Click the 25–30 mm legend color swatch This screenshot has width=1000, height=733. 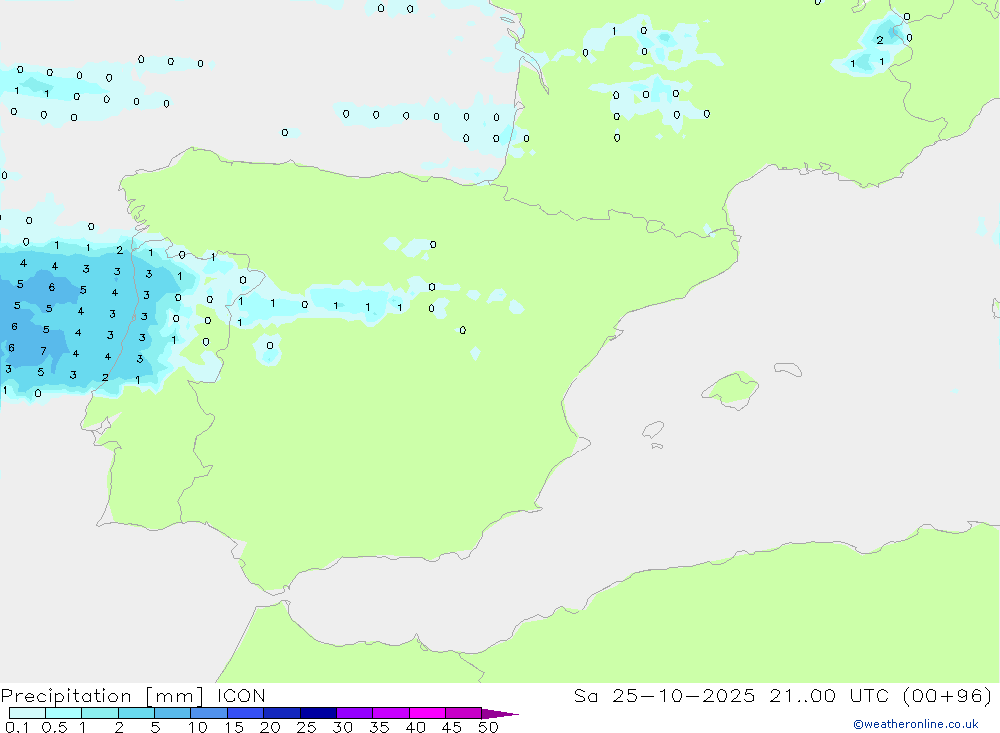[x=318, y=713]
